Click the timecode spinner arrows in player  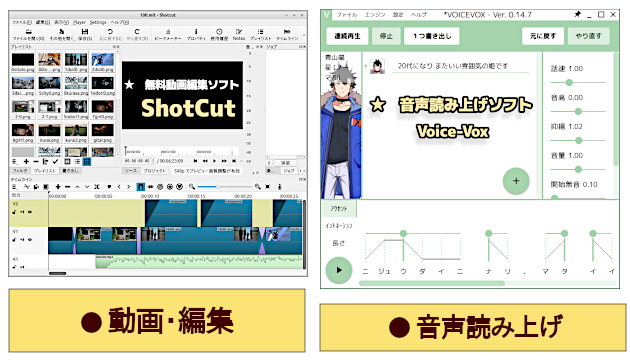click(153, 161)
